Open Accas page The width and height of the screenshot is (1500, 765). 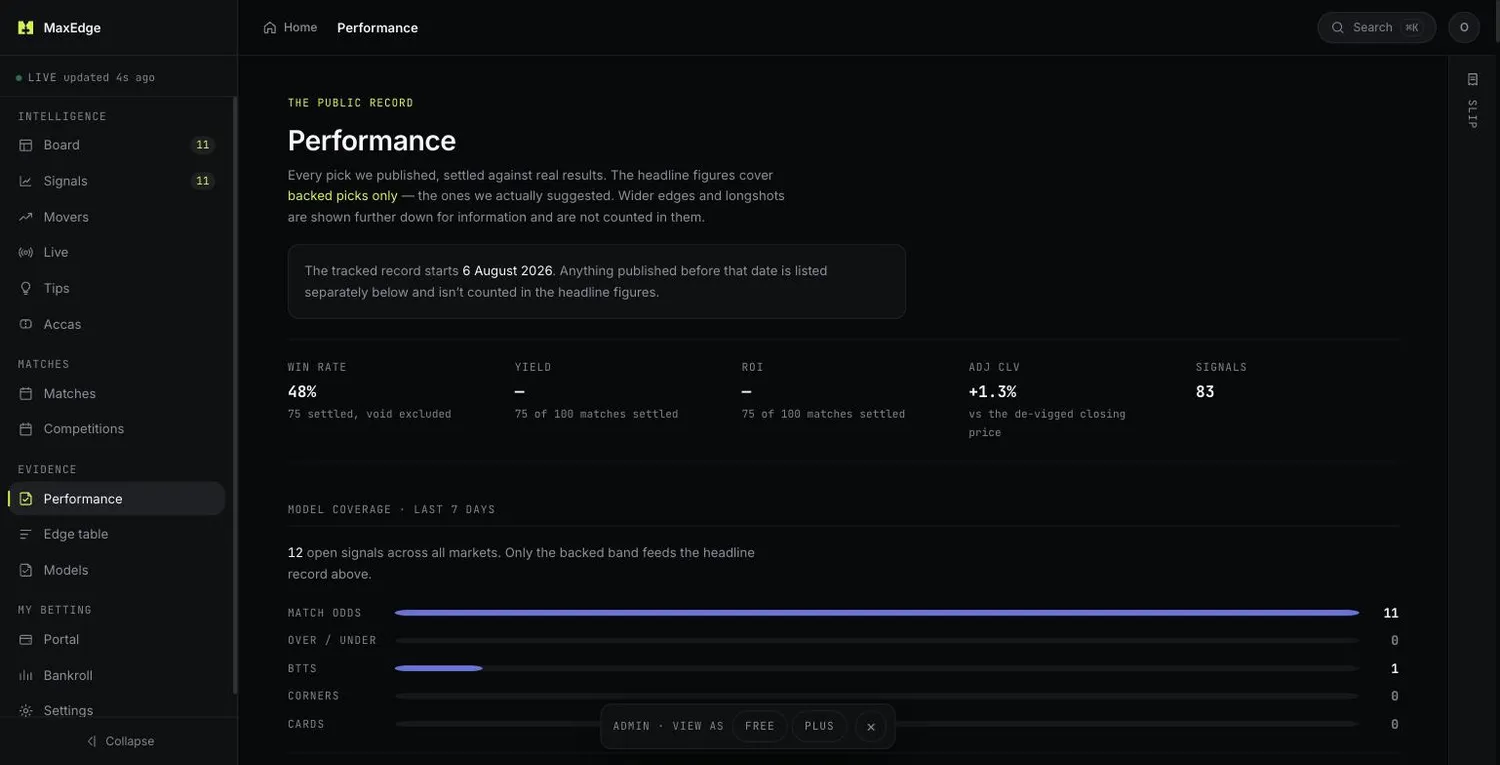[117, 324]
